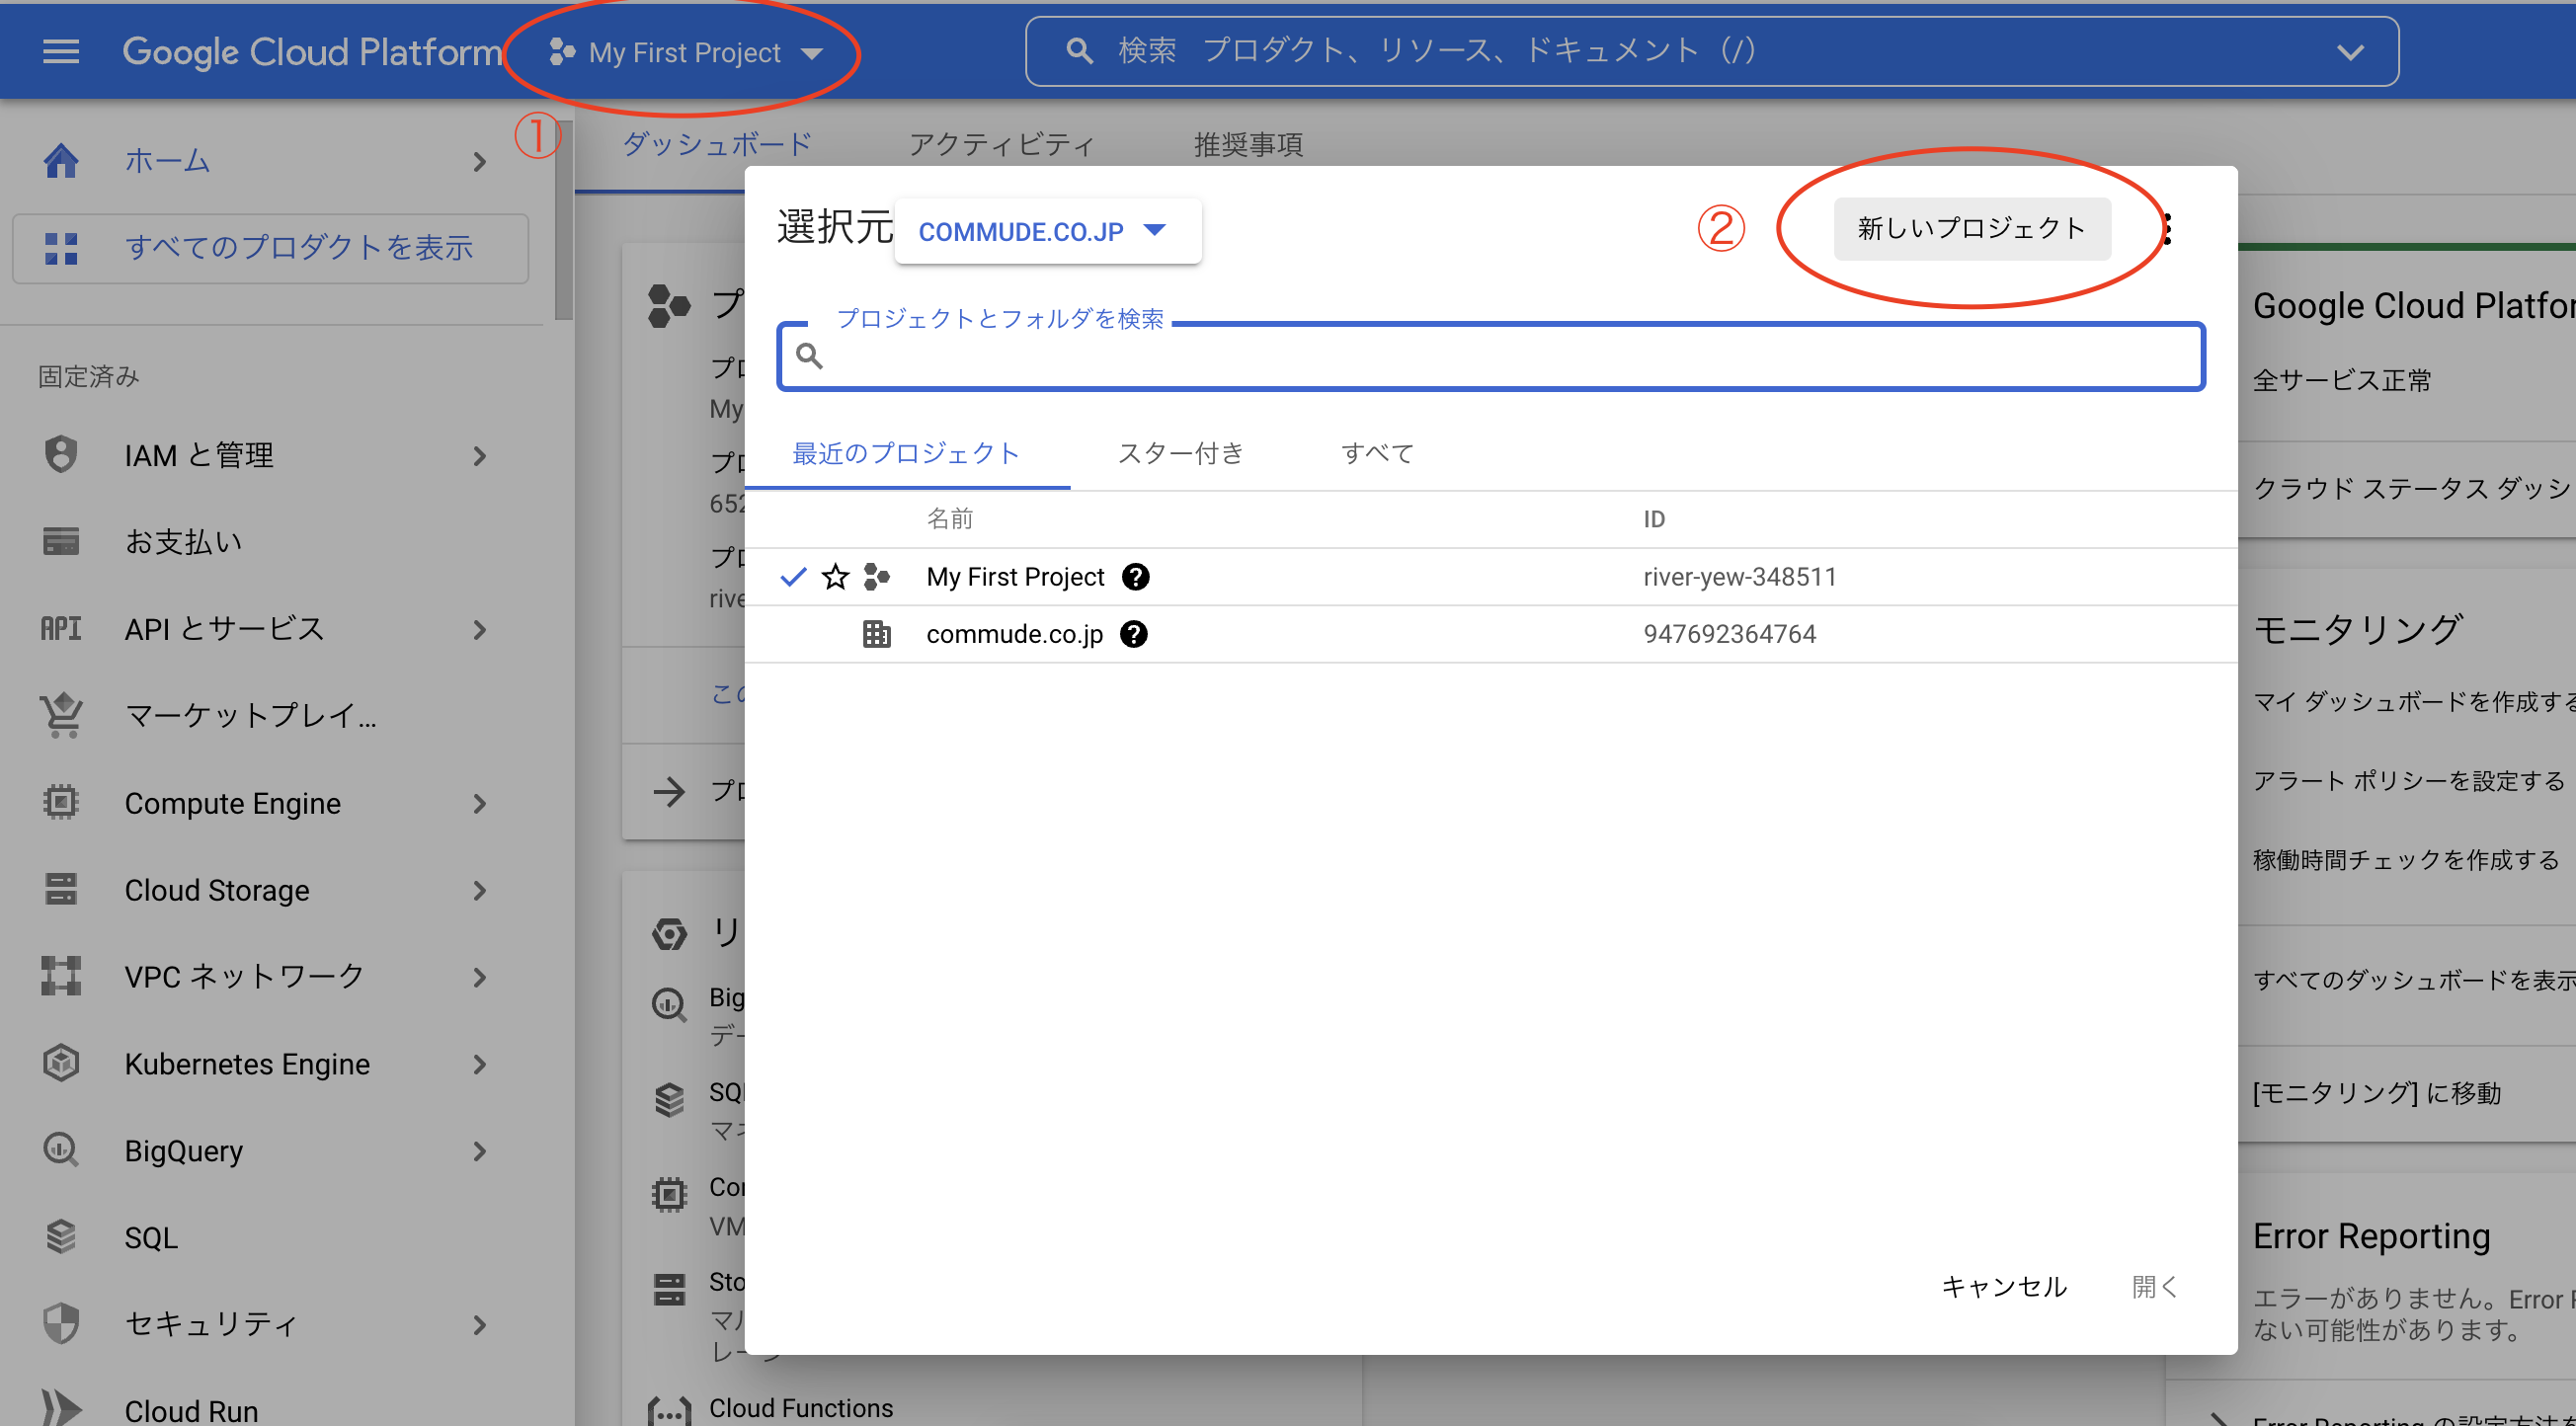Click the all products grid icon
This screenshot has height=1426, width=2576.
pyautogui.click(x=61, y=248)
